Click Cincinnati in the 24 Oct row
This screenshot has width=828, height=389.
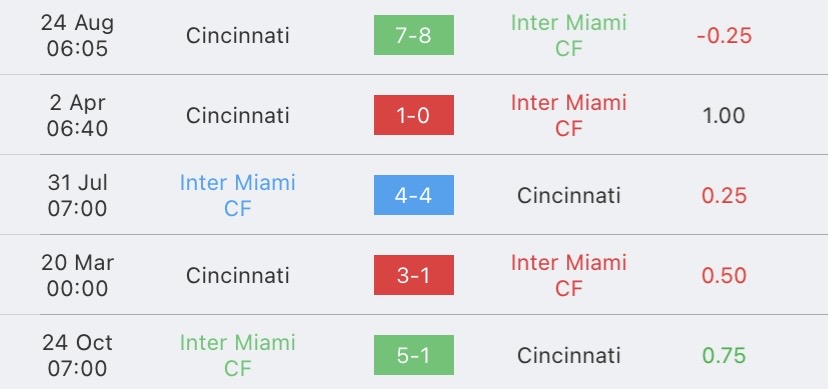(569, 355)
